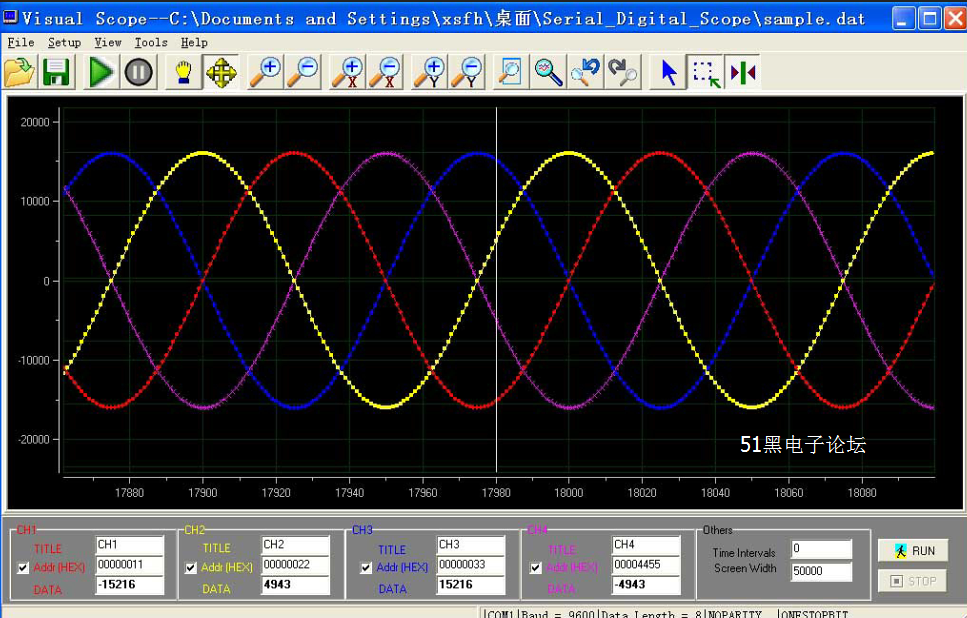Edit the CH1 title field
Screen dimensions: 967x618
(130, 545)
